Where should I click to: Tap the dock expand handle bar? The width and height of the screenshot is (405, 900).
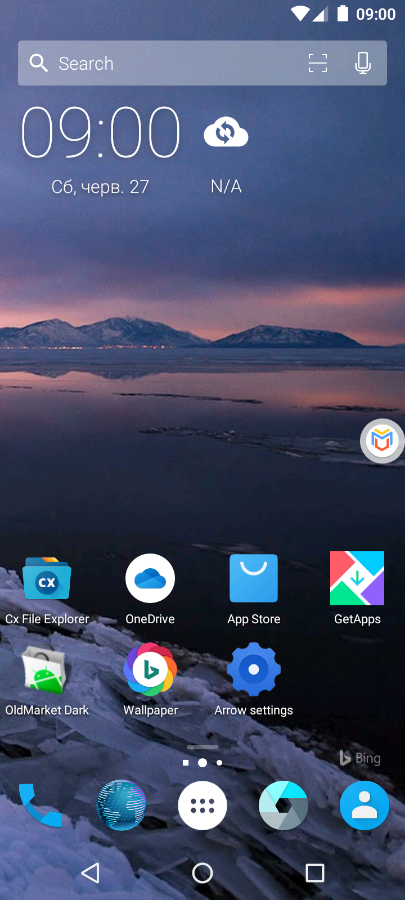(202, 747)
